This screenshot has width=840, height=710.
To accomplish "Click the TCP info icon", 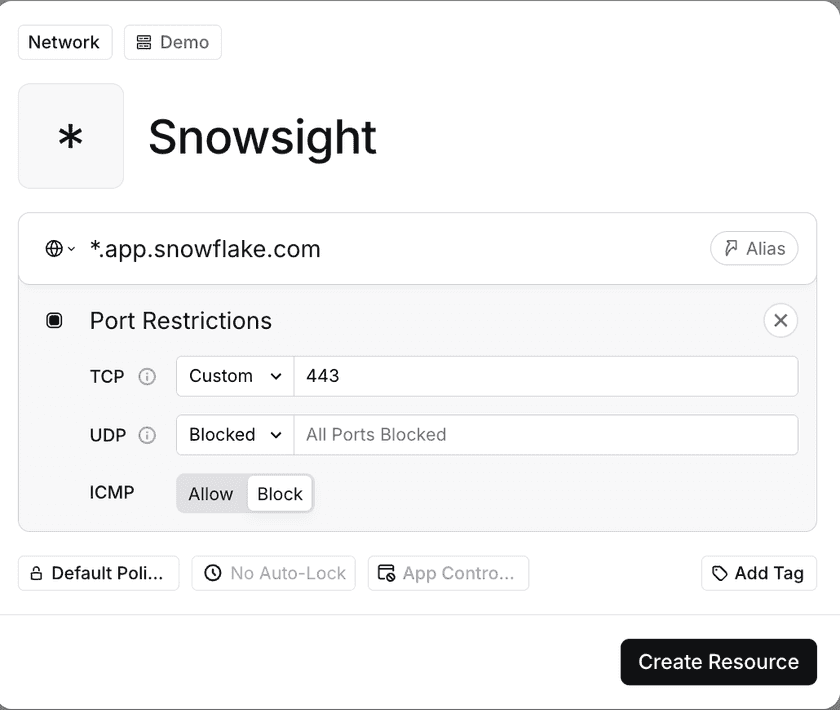I will pos(146,377).
